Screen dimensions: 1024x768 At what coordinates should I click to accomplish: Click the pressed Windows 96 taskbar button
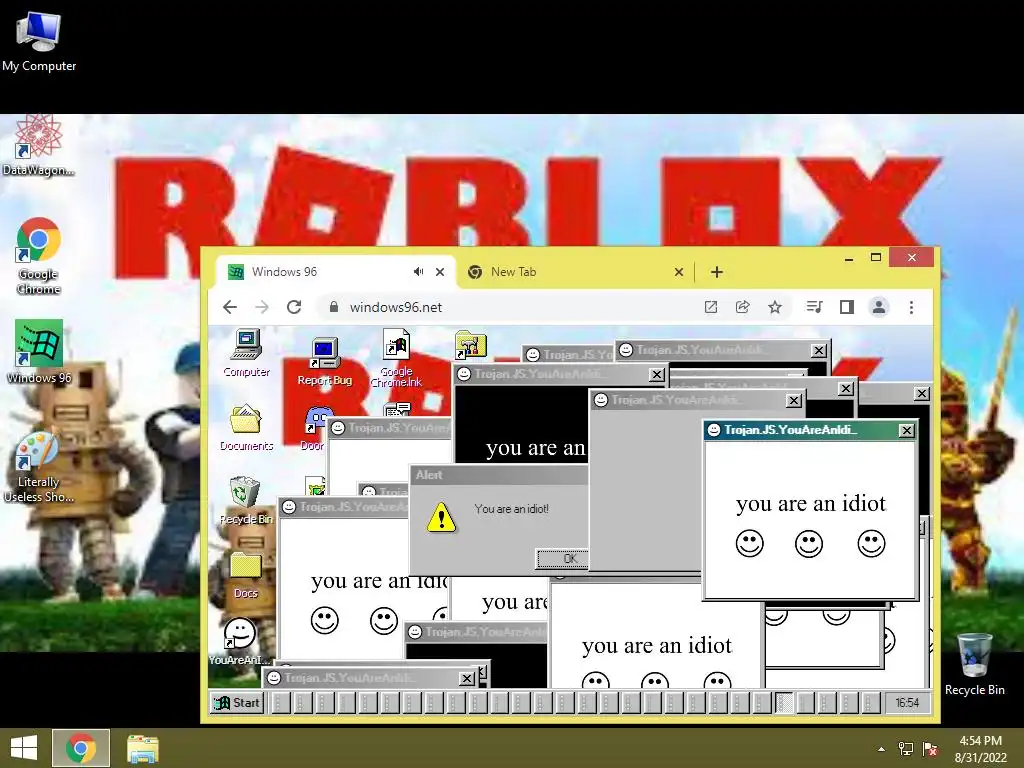(x=784, y=703)
